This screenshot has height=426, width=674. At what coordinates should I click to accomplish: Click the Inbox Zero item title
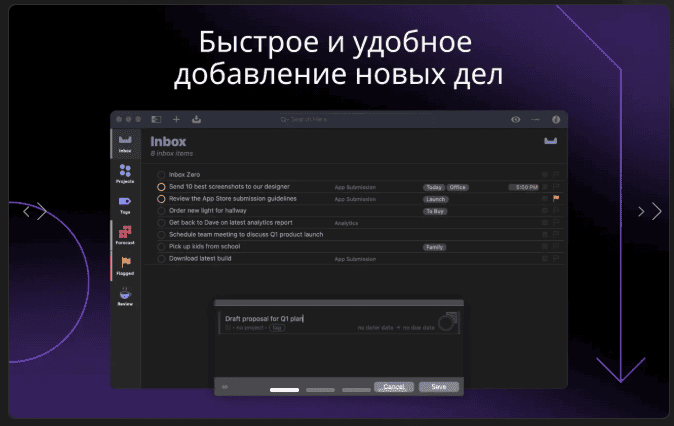click(x=184, y=175)
